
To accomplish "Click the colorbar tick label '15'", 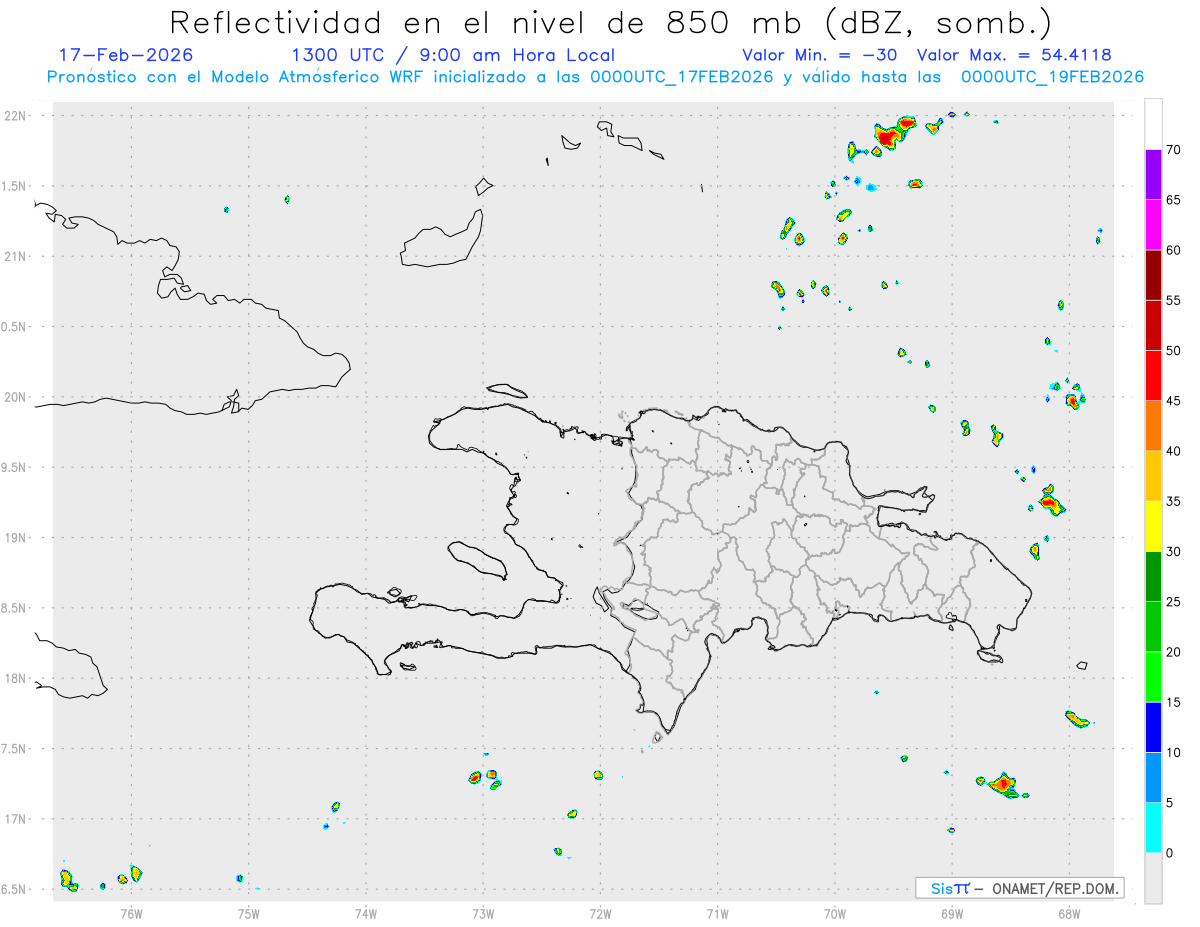I will point(1173,702).
